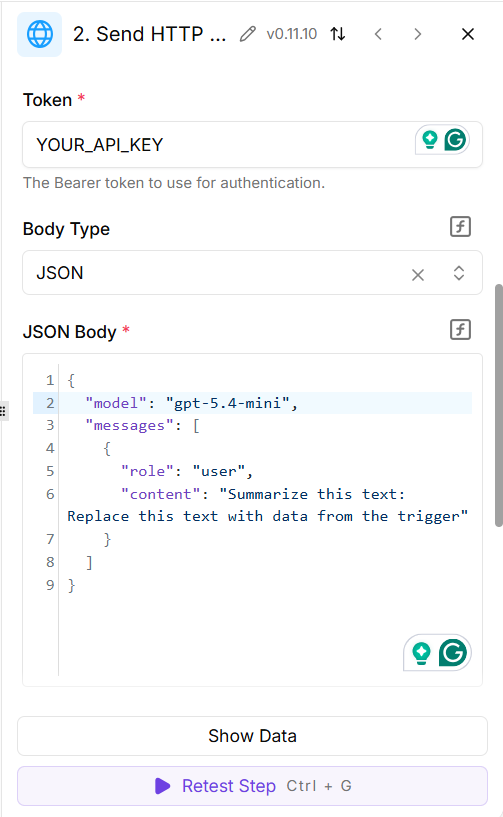The height and width of the screenshot is (817, 503).
Task: Clear the JSON body type selection
Action: pos(418,275)
